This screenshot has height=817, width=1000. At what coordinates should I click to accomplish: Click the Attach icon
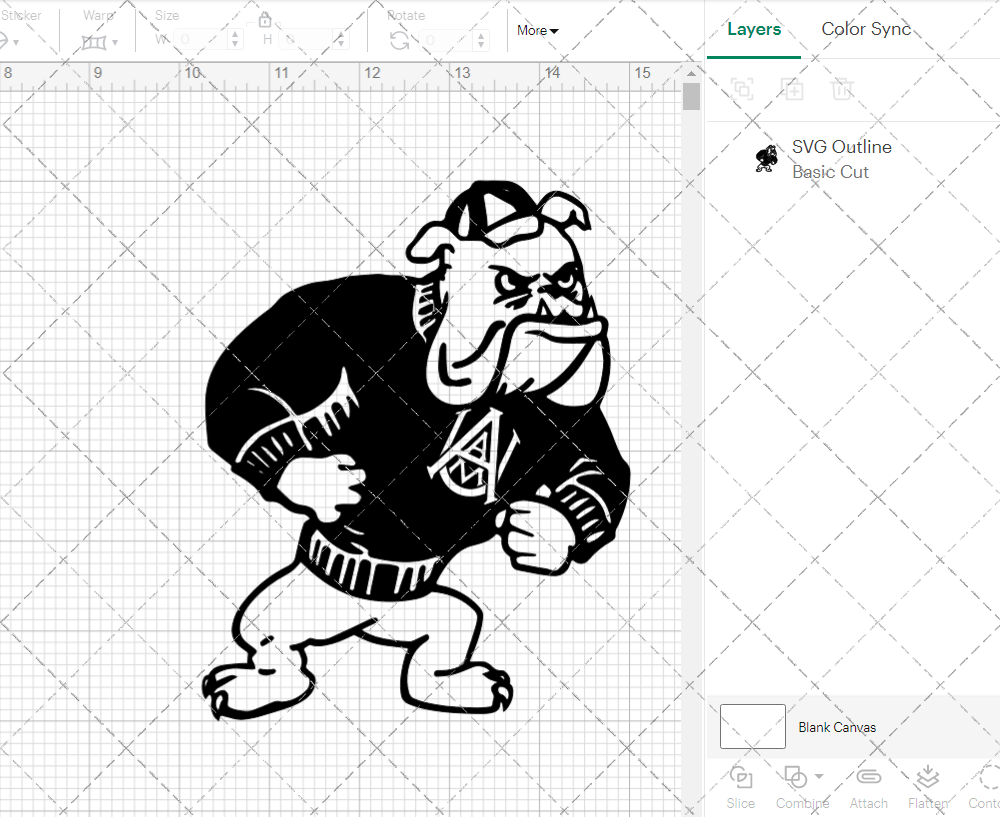click(x=868, y=787)
